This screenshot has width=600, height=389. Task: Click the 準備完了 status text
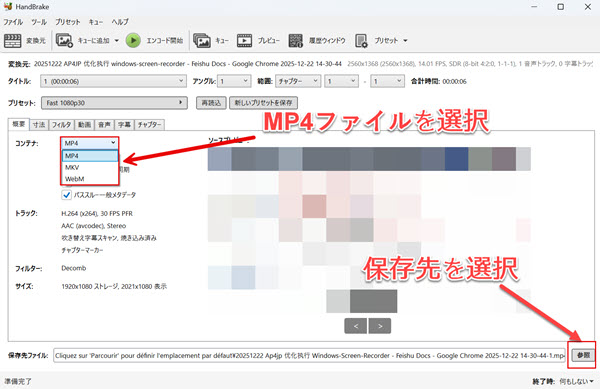[x=18, y=381]
